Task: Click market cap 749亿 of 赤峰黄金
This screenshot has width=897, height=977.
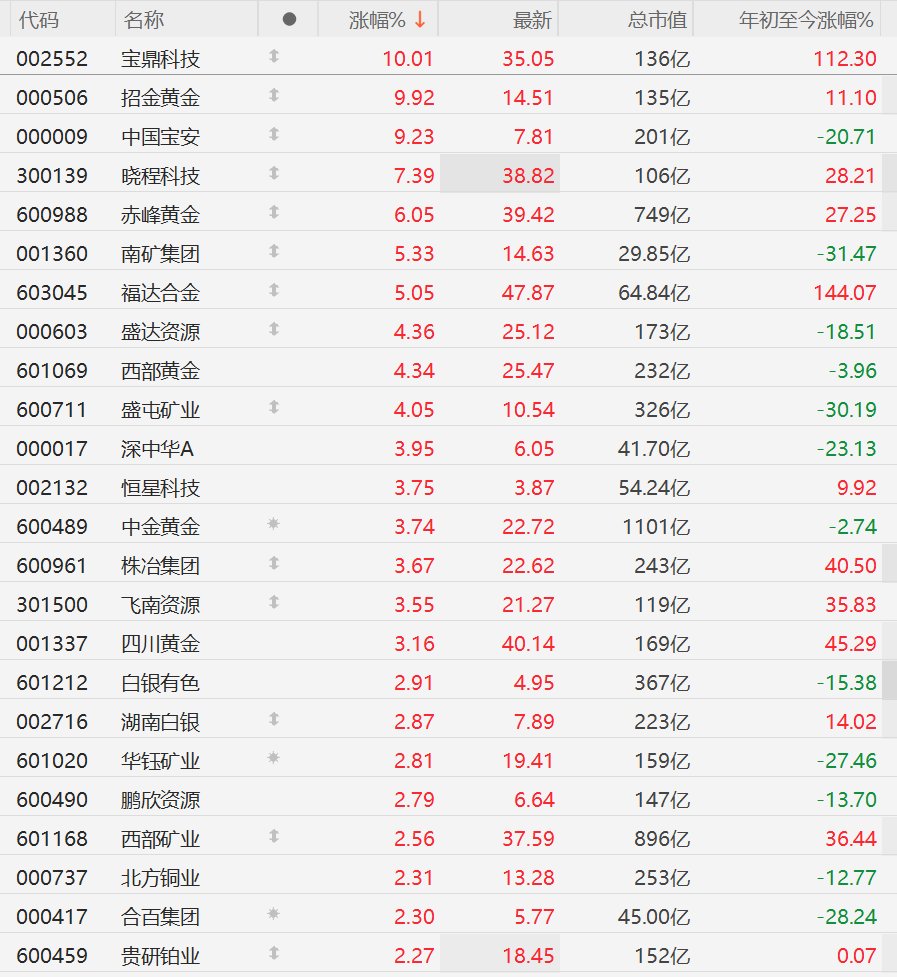Action: pyautogui.click(x=662, y=215)
